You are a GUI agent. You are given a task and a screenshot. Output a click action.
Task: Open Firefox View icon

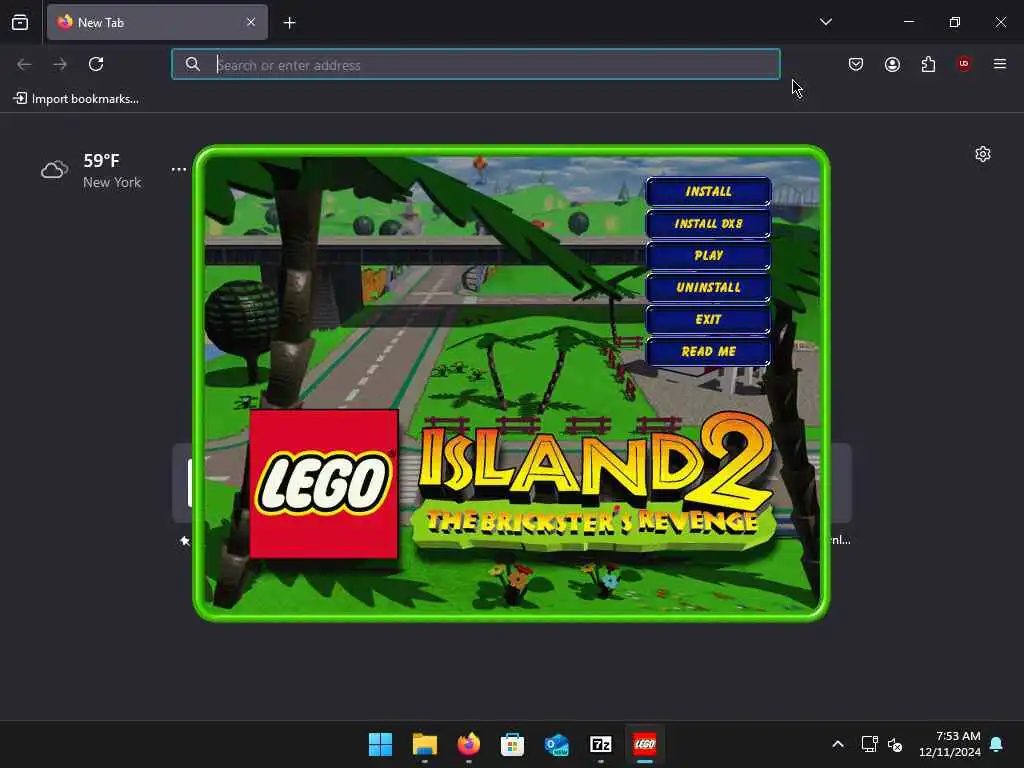tap(20, 22)
